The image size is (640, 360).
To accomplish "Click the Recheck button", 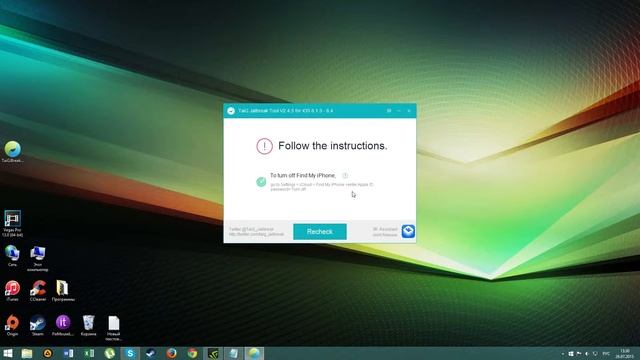I will point(320,231).
